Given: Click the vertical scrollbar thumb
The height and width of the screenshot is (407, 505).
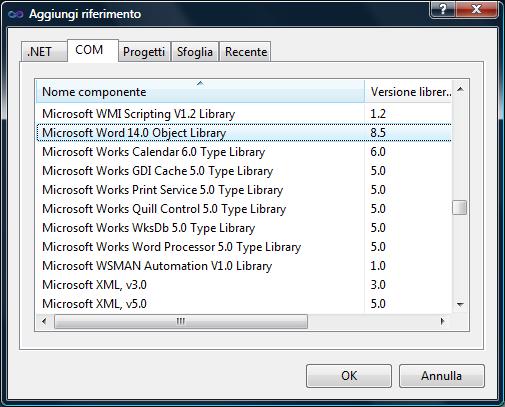Looking at the screenshot, I should pyautogui.click(x=460, y=207).
